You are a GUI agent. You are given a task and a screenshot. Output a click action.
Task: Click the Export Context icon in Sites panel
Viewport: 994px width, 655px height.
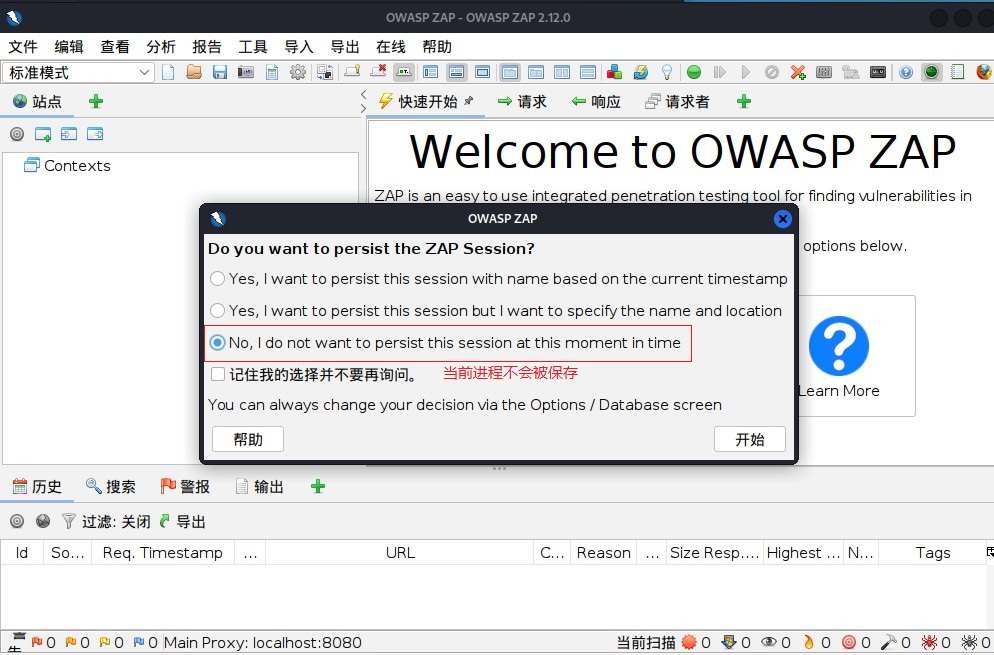coord(95,134)
